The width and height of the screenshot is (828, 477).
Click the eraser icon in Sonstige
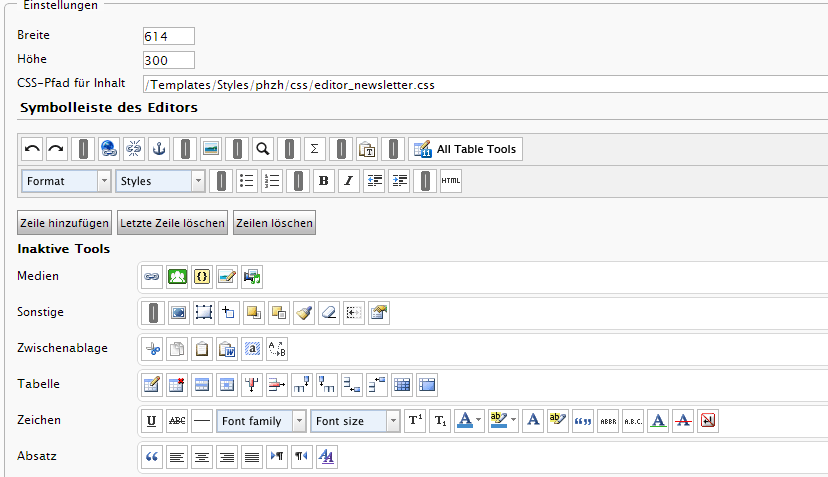click(x=329, y=312)
